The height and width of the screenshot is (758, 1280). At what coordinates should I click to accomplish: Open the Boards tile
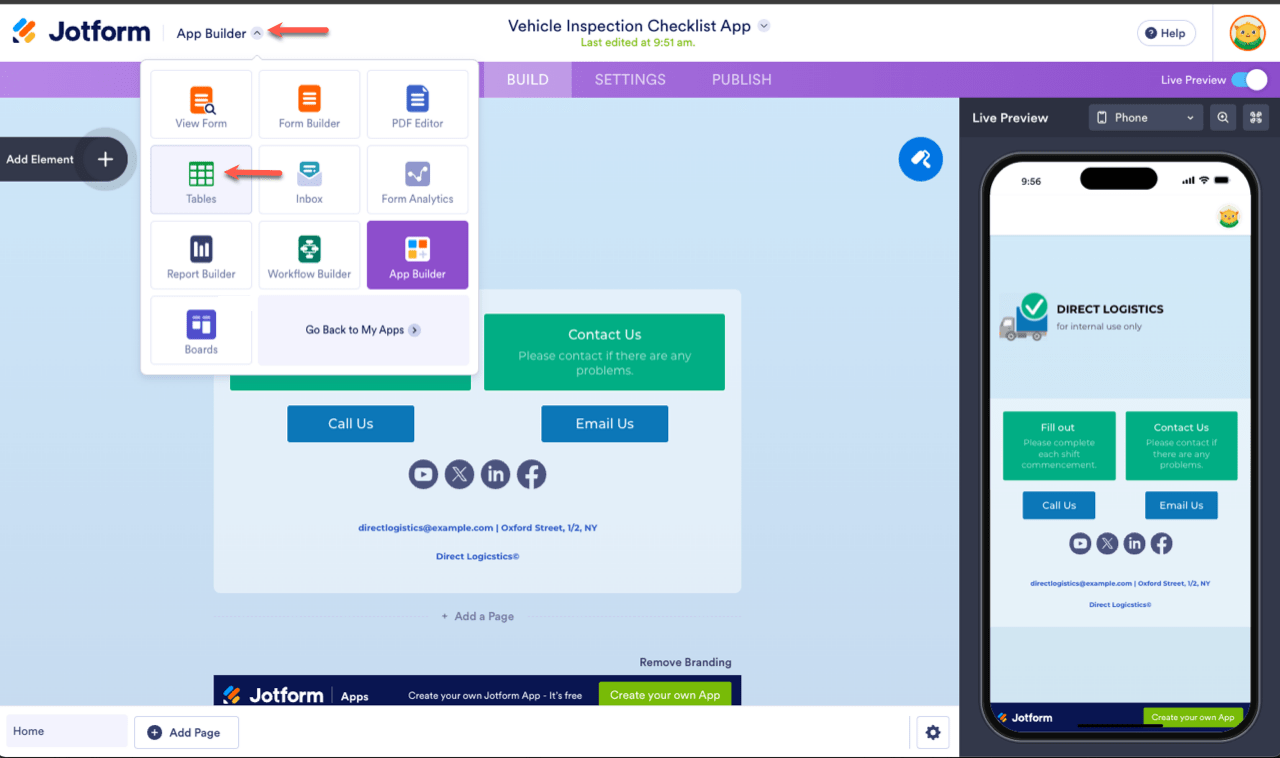pyautogui.click(x=201, y=330)
